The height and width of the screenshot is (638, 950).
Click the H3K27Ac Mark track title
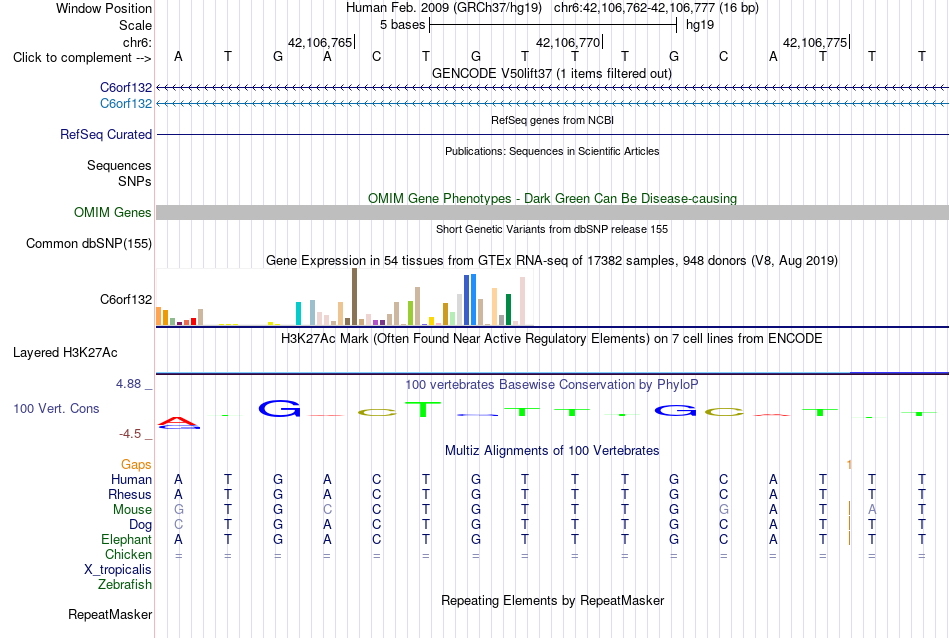552,338
